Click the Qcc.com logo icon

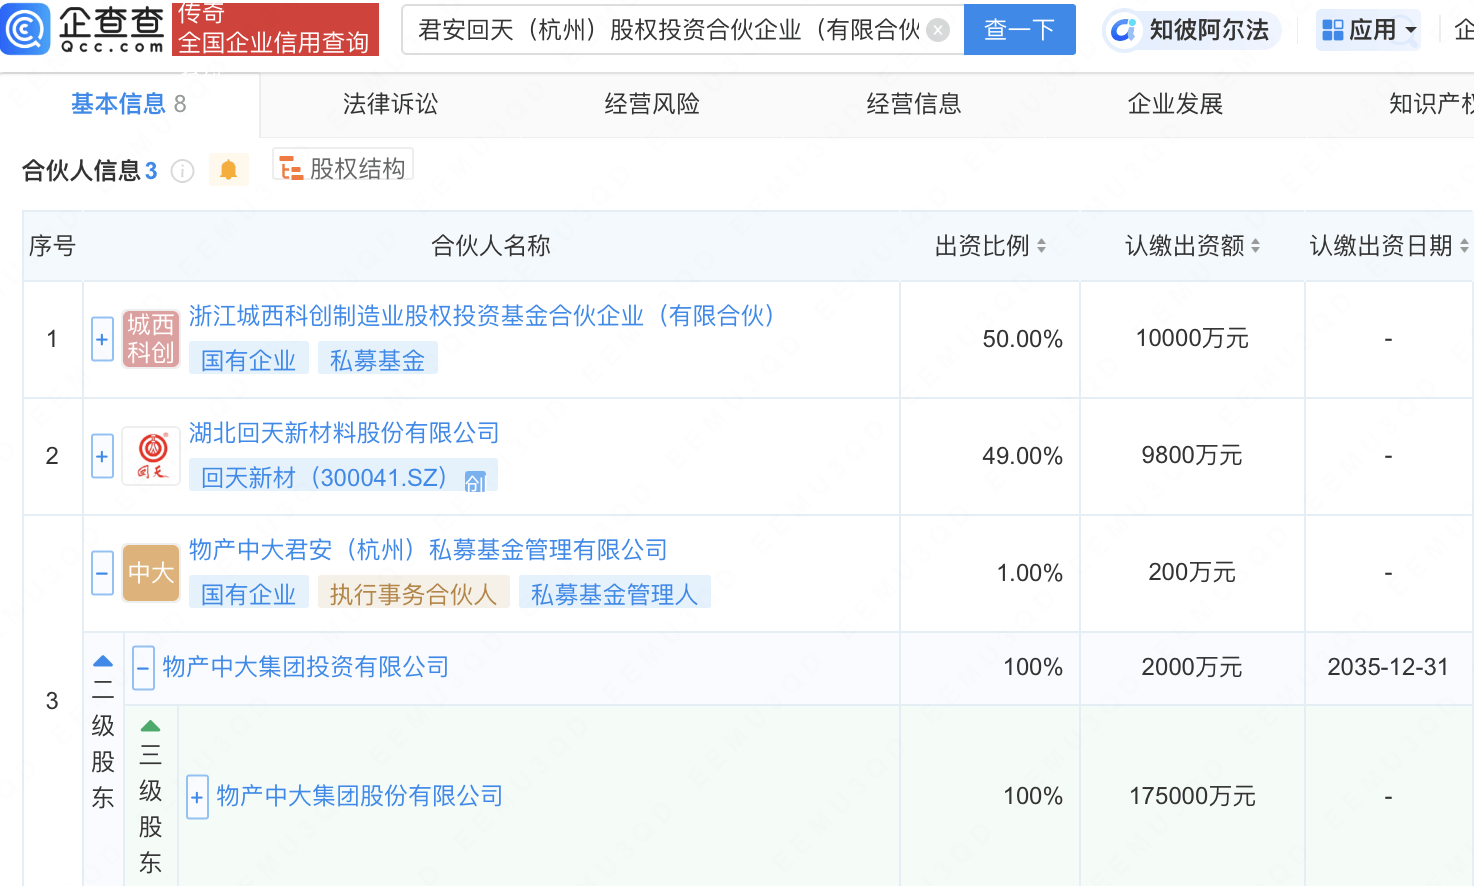[x=25, y=29]
